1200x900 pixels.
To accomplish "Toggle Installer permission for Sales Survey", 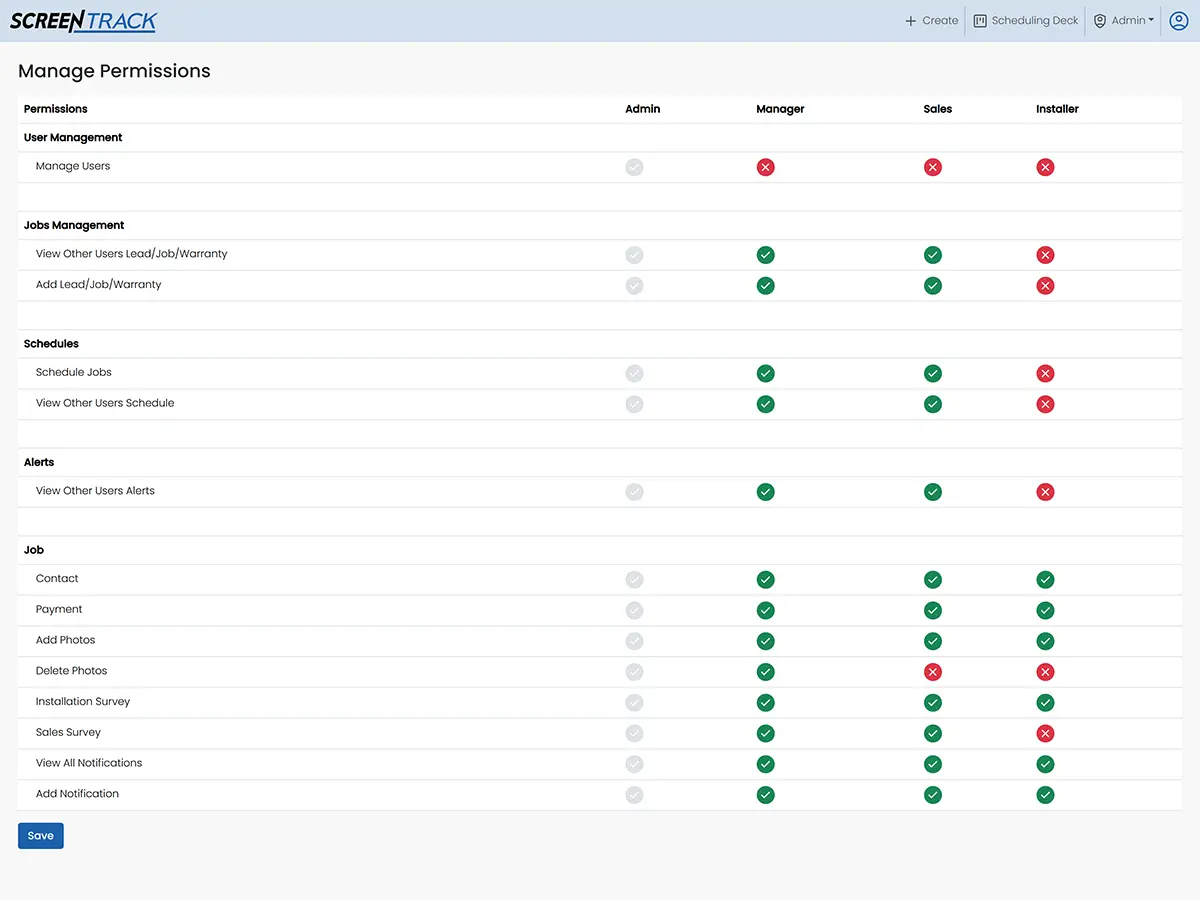I will pos(1045,734).
